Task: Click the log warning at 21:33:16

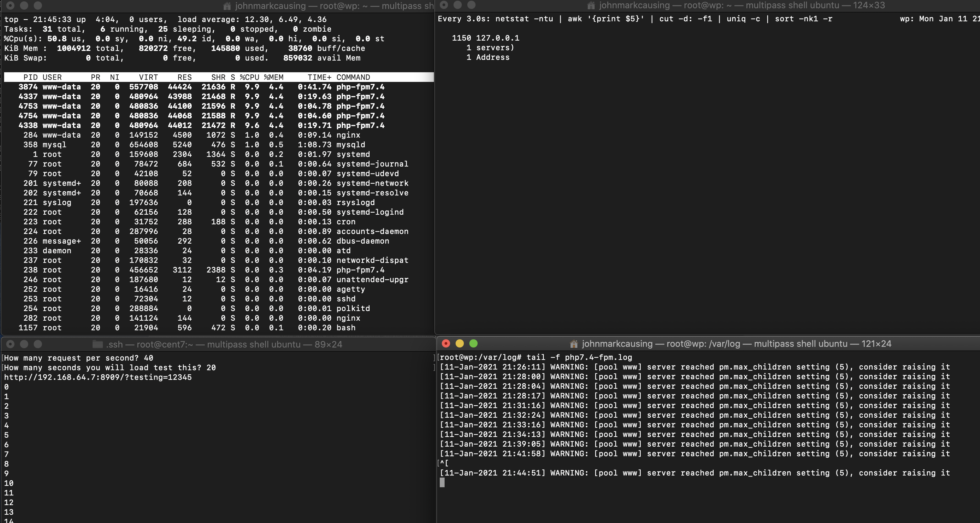Action: pos(694,425)
